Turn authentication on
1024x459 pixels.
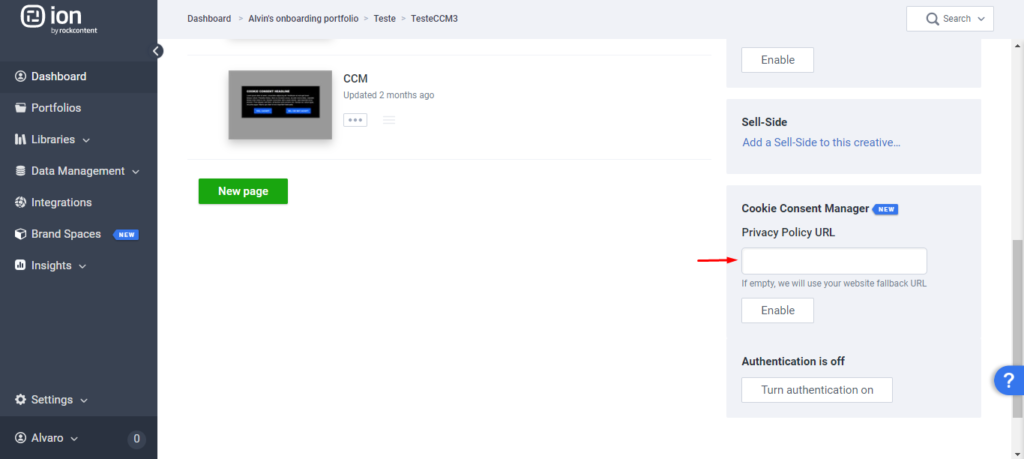click(x=816, y=390)
